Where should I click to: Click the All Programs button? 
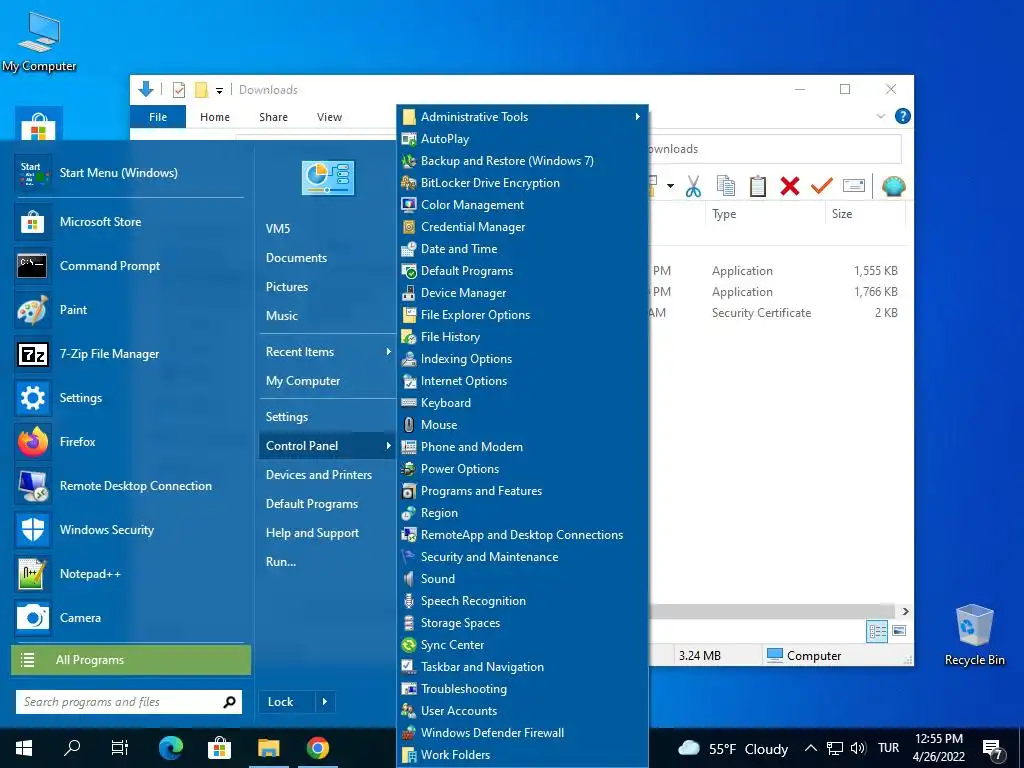coord(131,660)
